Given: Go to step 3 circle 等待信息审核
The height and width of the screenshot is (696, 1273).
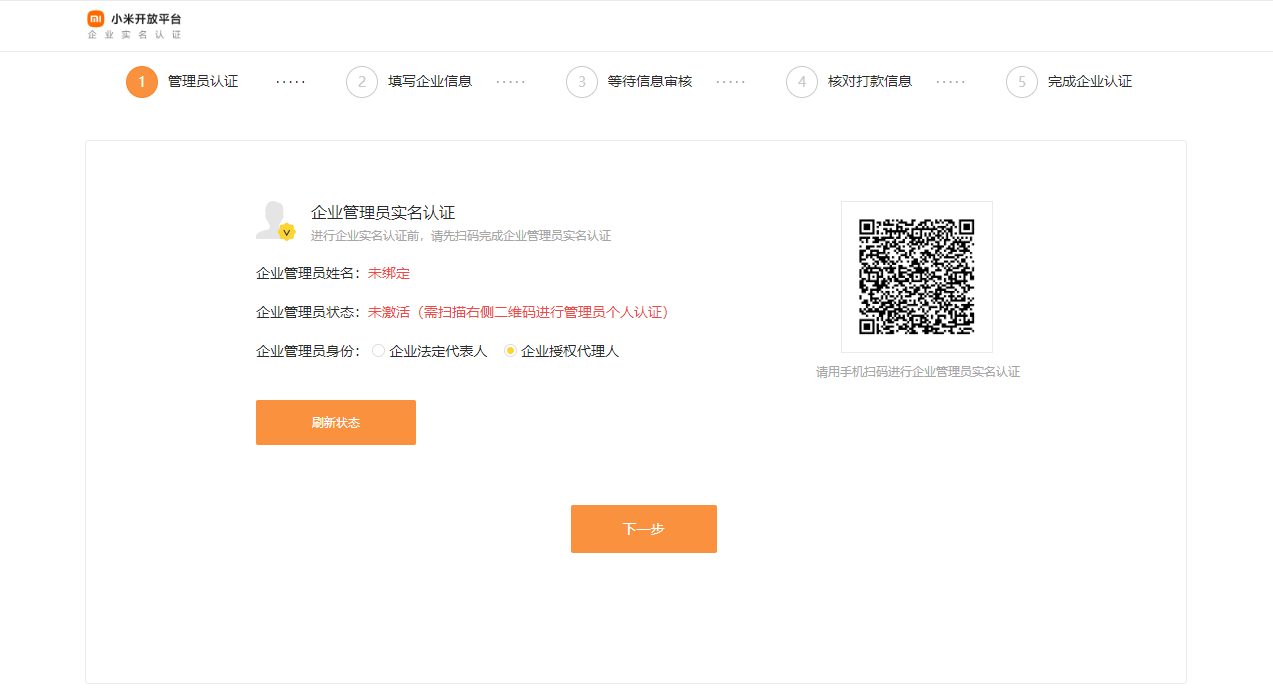Looking at the screenshot, I should point(582,82).
